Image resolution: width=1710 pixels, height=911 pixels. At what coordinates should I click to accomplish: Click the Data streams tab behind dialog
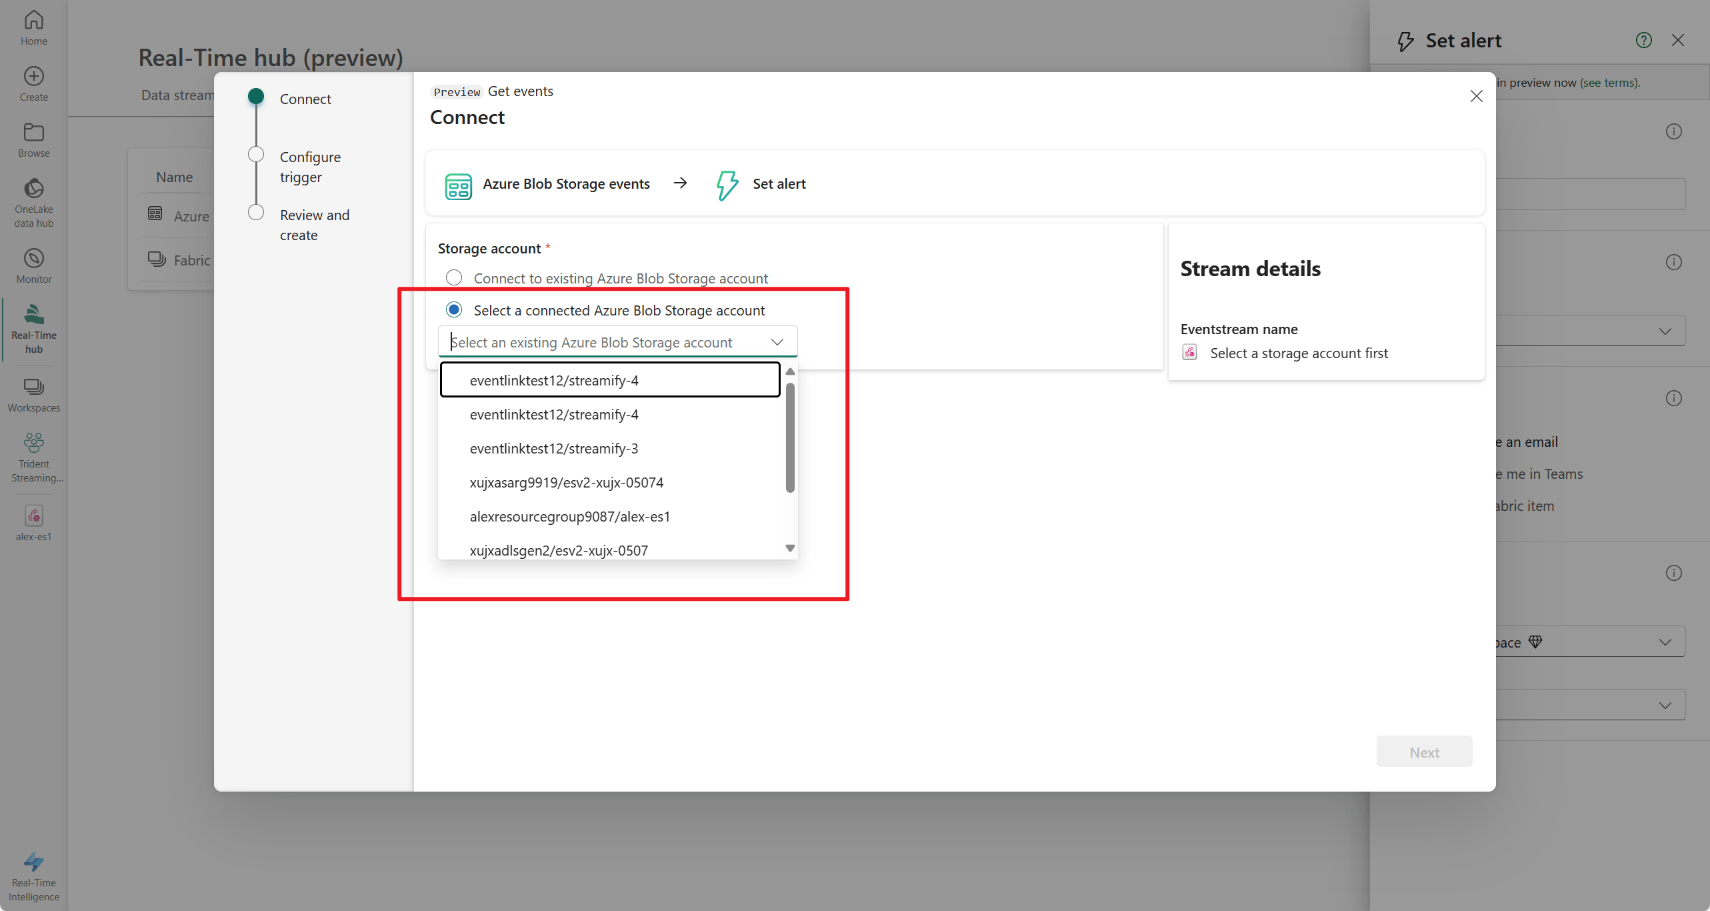[178, 95]
